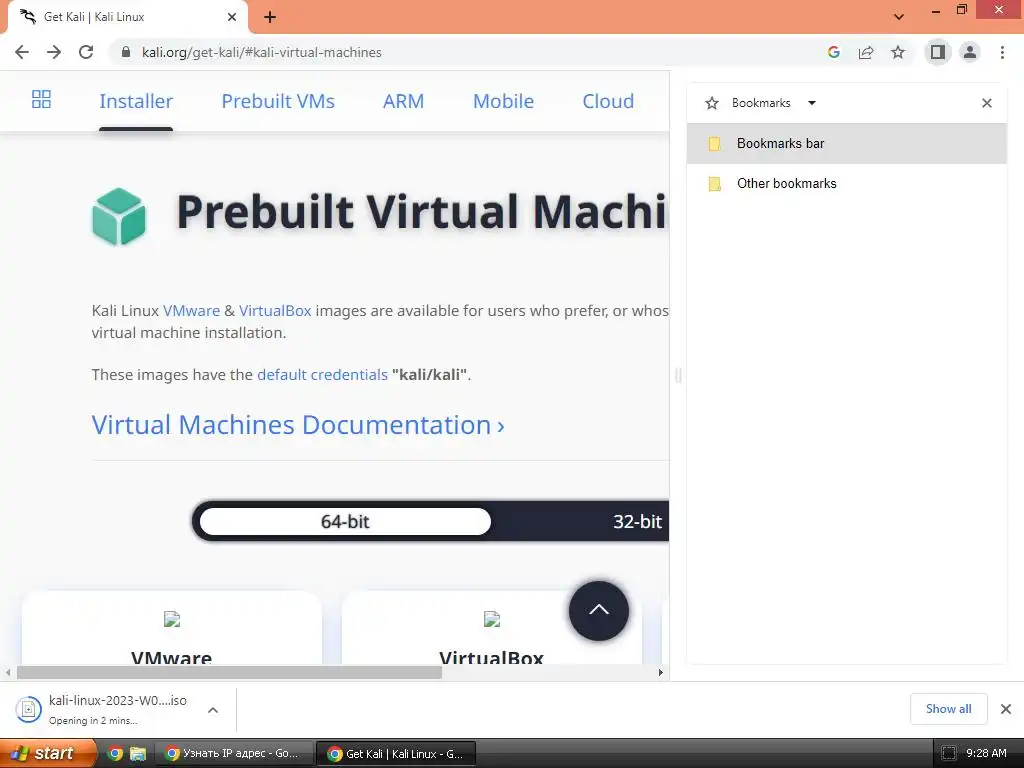
Task: Click the address bar URL field
Action: pyautogui.click(x=468, y=52)
